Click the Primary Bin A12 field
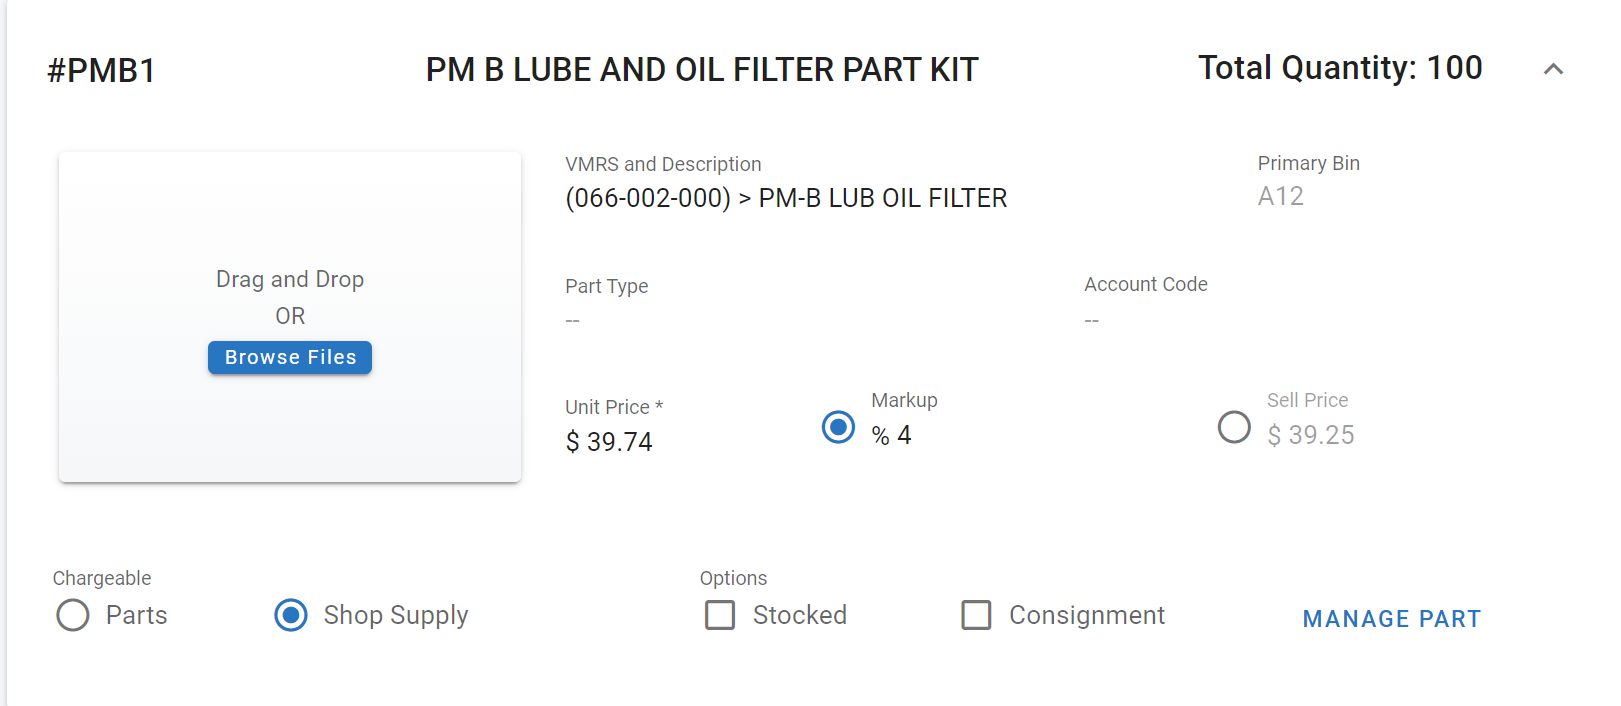The image size is (1621, 706). (x=1281, y=197)
